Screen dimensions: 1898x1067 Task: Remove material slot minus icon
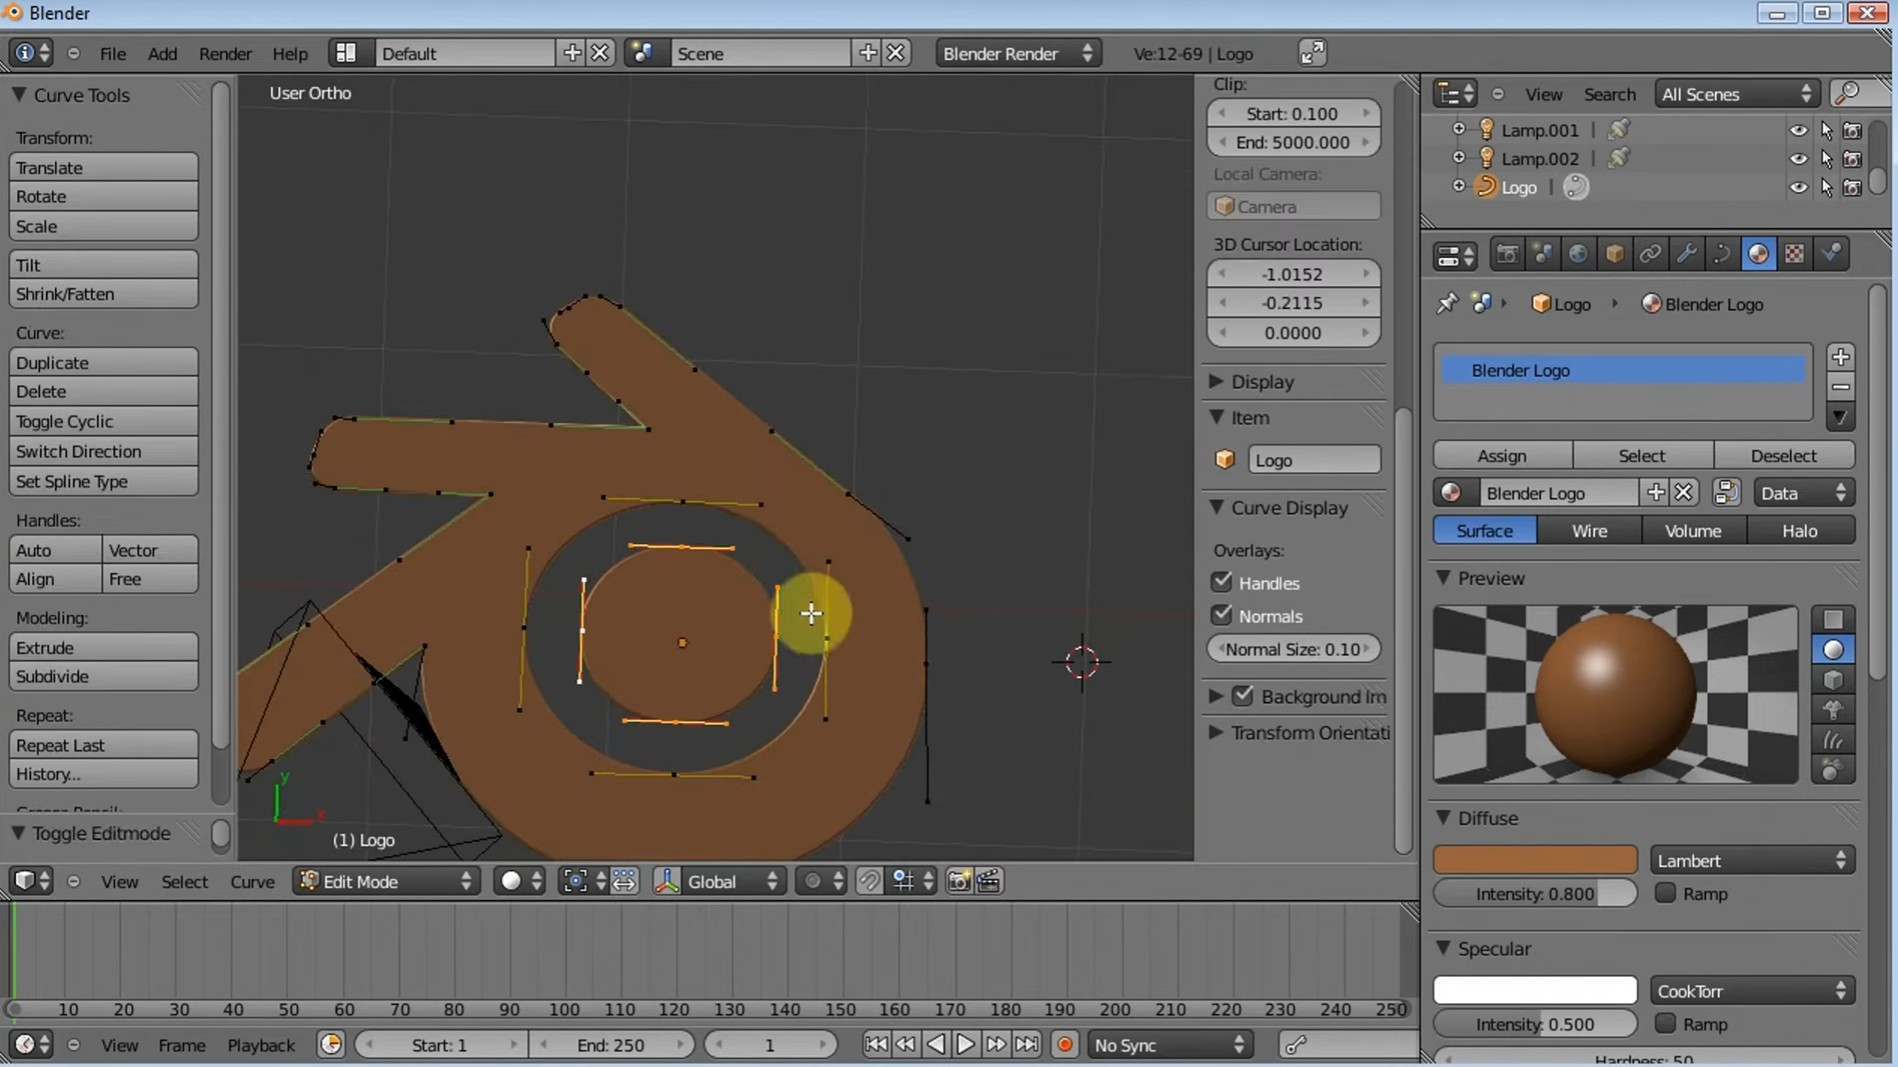pyautogui.click(x=1841, y=387)
